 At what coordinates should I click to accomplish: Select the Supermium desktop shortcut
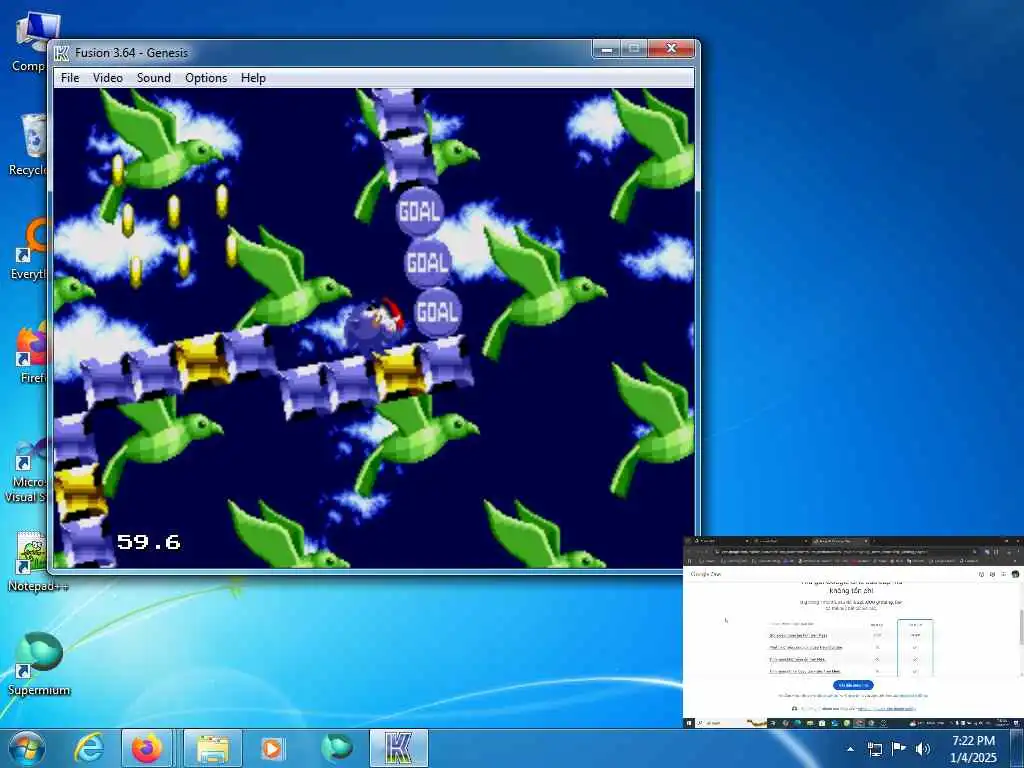click(39, 662)
